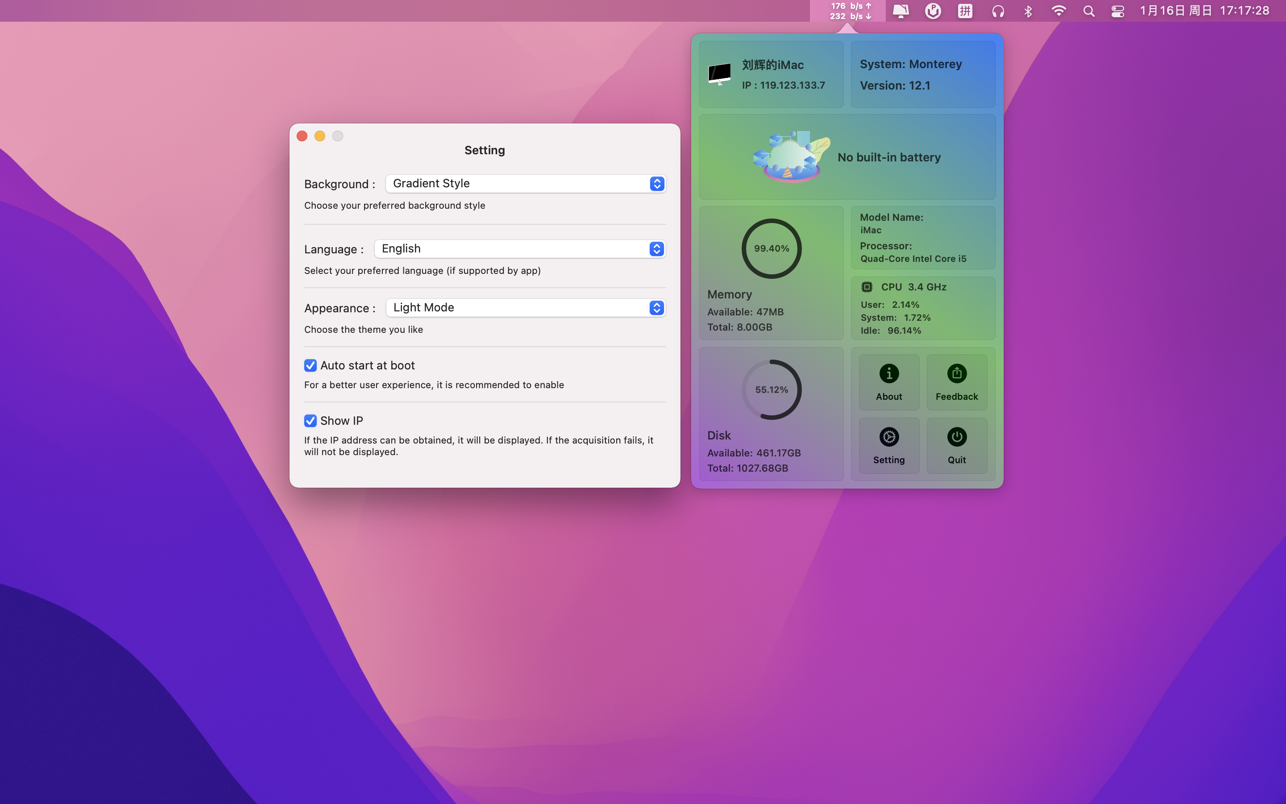1286x804 pixels.
Task: Open Spotlight search in menu bar
Action: pyautogui.click(x=1088, y=11)
